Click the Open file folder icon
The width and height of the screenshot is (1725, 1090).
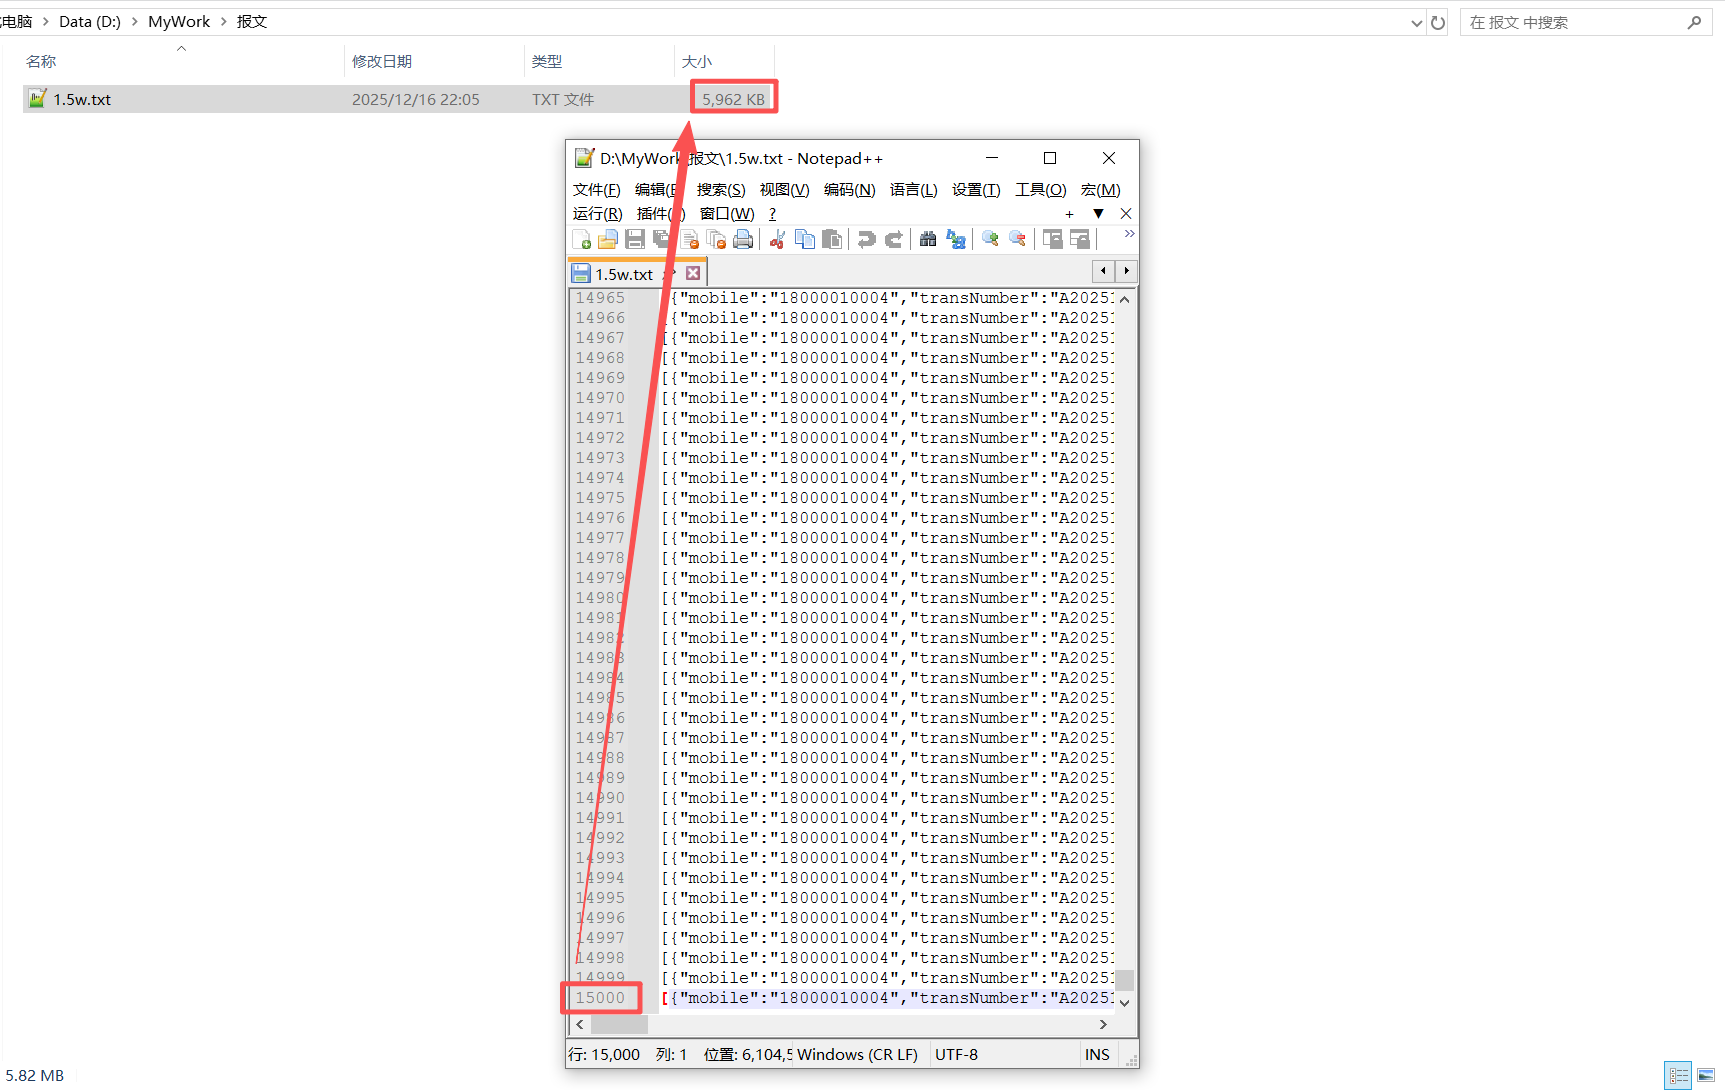tap(608, 239)
